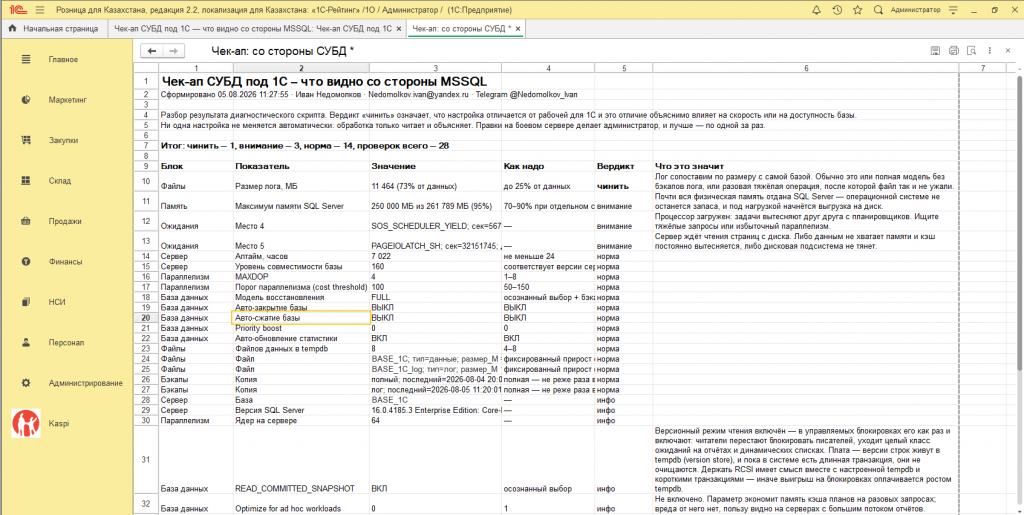Image resolution: width=1024 pixels, height=515 pixels.
Task: Open favorites star icon
Action: (857, 10)
